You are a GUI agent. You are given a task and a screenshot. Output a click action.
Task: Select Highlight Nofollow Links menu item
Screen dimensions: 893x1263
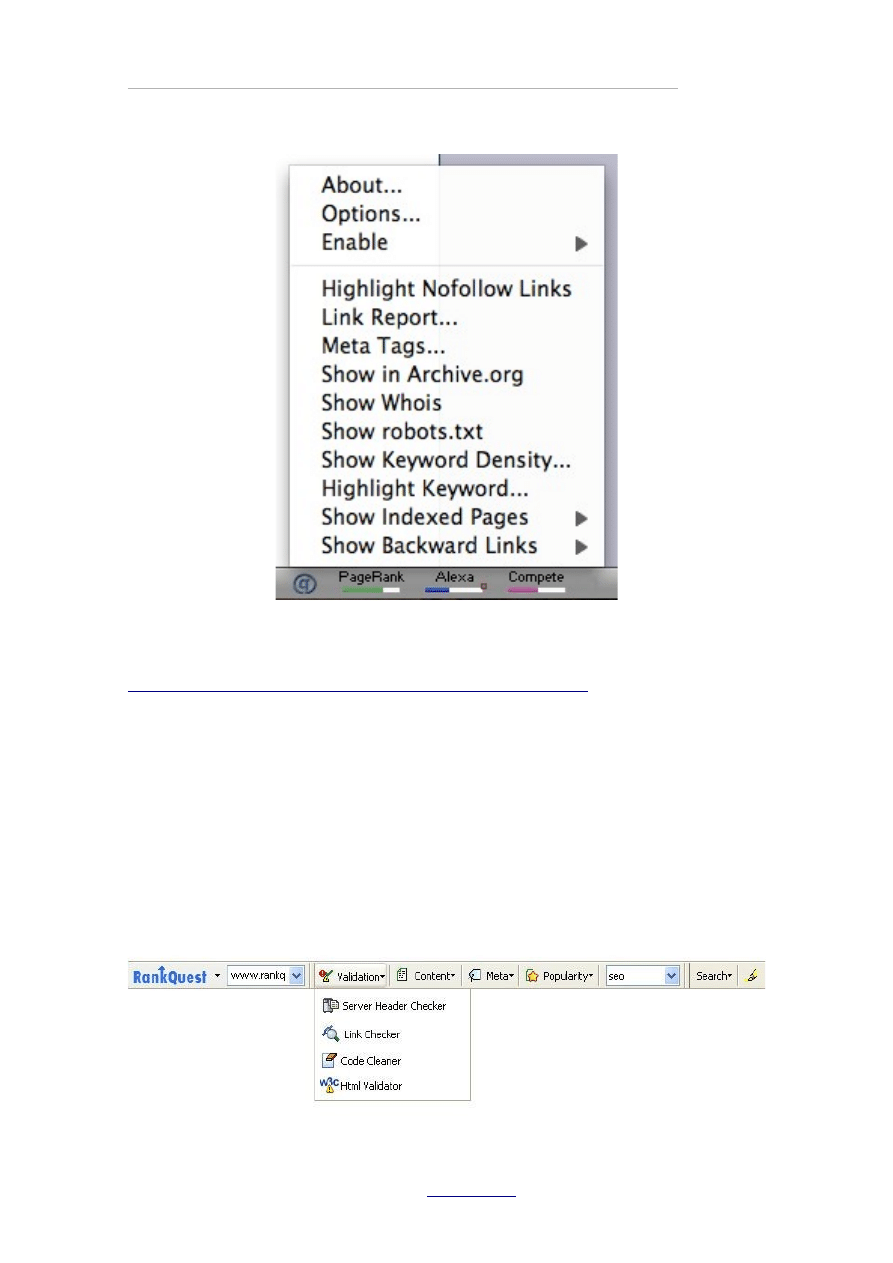click(x=446, y=289)
